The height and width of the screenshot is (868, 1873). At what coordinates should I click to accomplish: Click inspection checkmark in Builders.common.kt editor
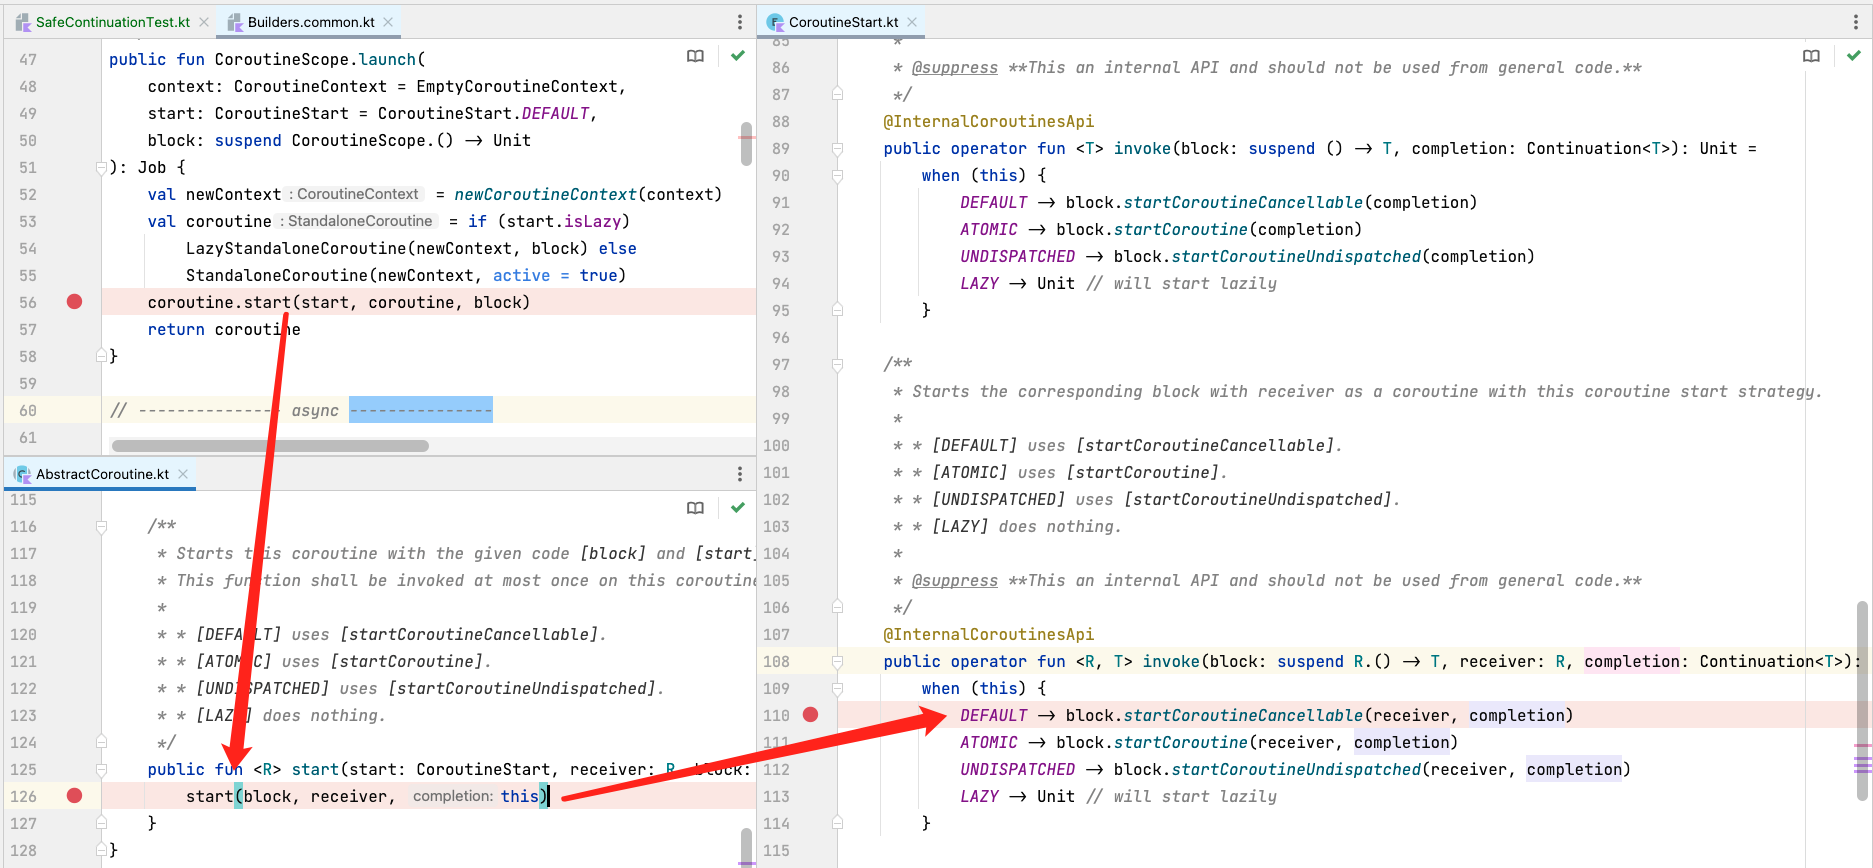738,56
